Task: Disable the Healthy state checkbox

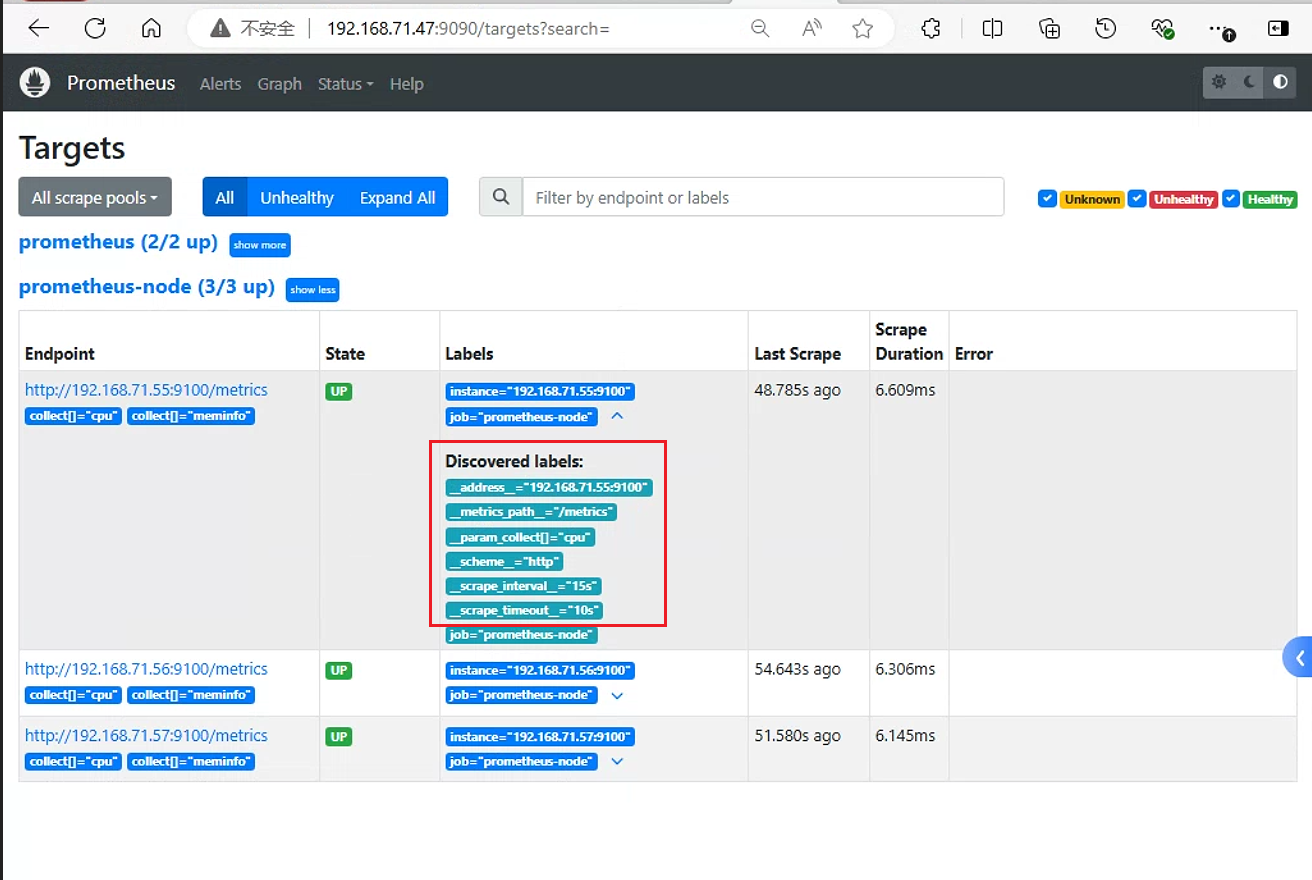Action: [x=1231, y=198]
